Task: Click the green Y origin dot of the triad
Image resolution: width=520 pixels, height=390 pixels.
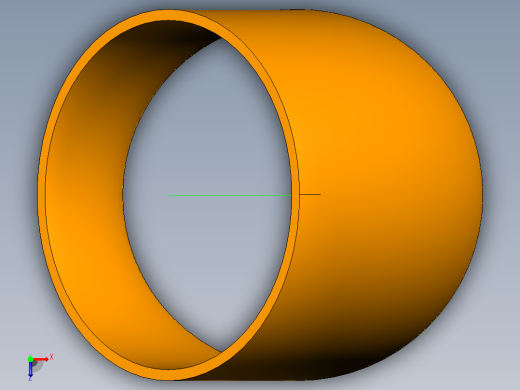Action: pyautogui.click(x=30, y=359)
